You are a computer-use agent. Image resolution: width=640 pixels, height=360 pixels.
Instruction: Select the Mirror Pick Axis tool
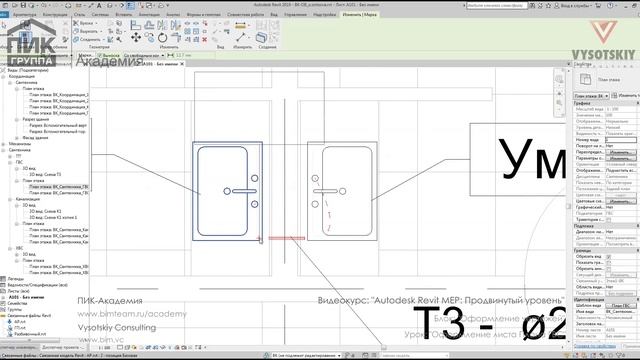[162, 25]
